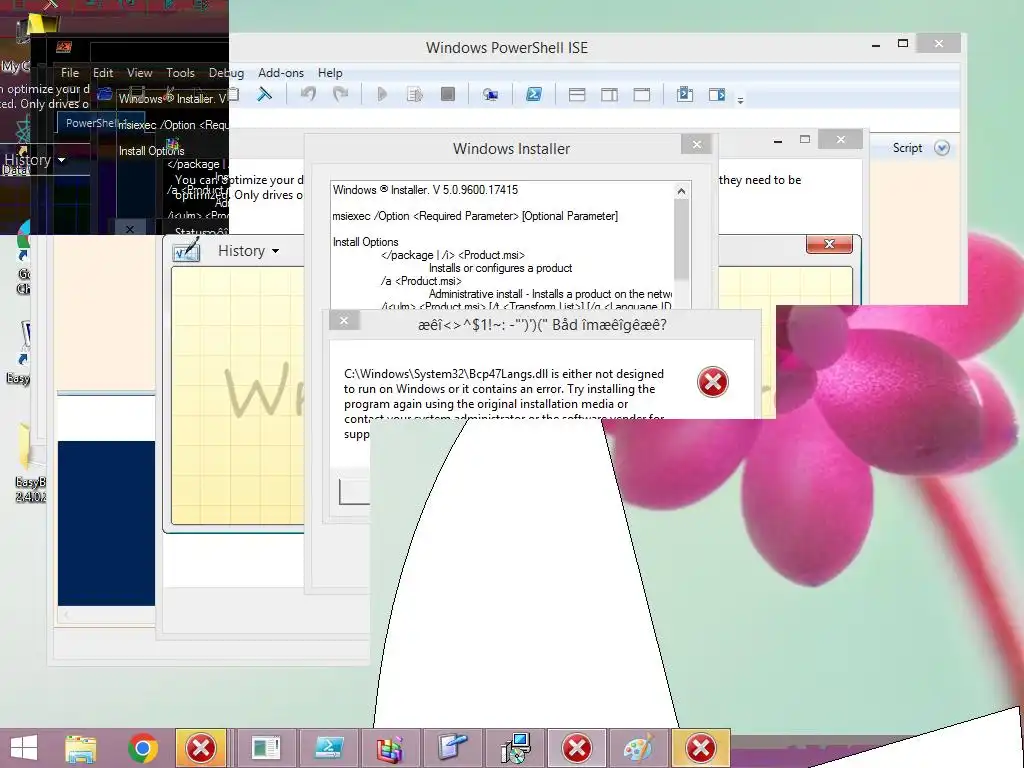Open the View menu in PowerShell ISE
The image size is (1024, 768).
click(x=139, y=72)
